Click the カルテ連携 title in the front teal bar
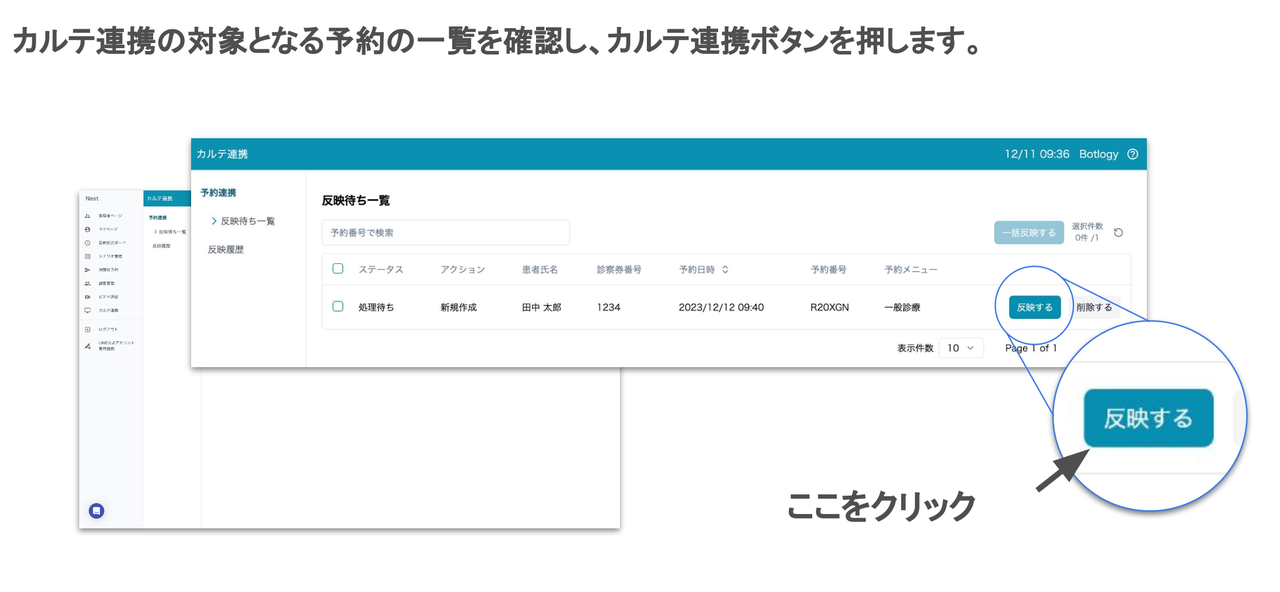Screen dimensions: 1280x592 [222, 154]
